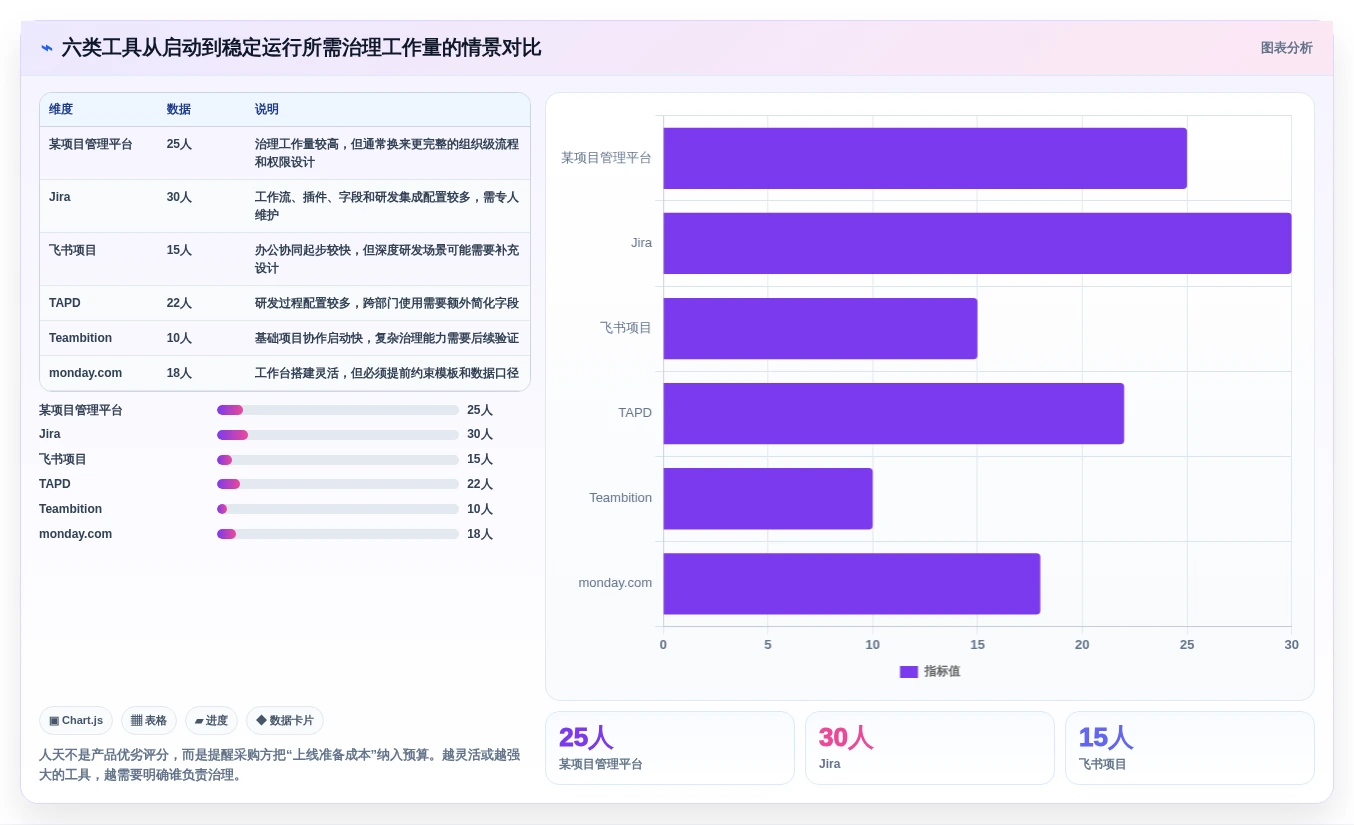Click the TAPD bar in the chart

893,413
